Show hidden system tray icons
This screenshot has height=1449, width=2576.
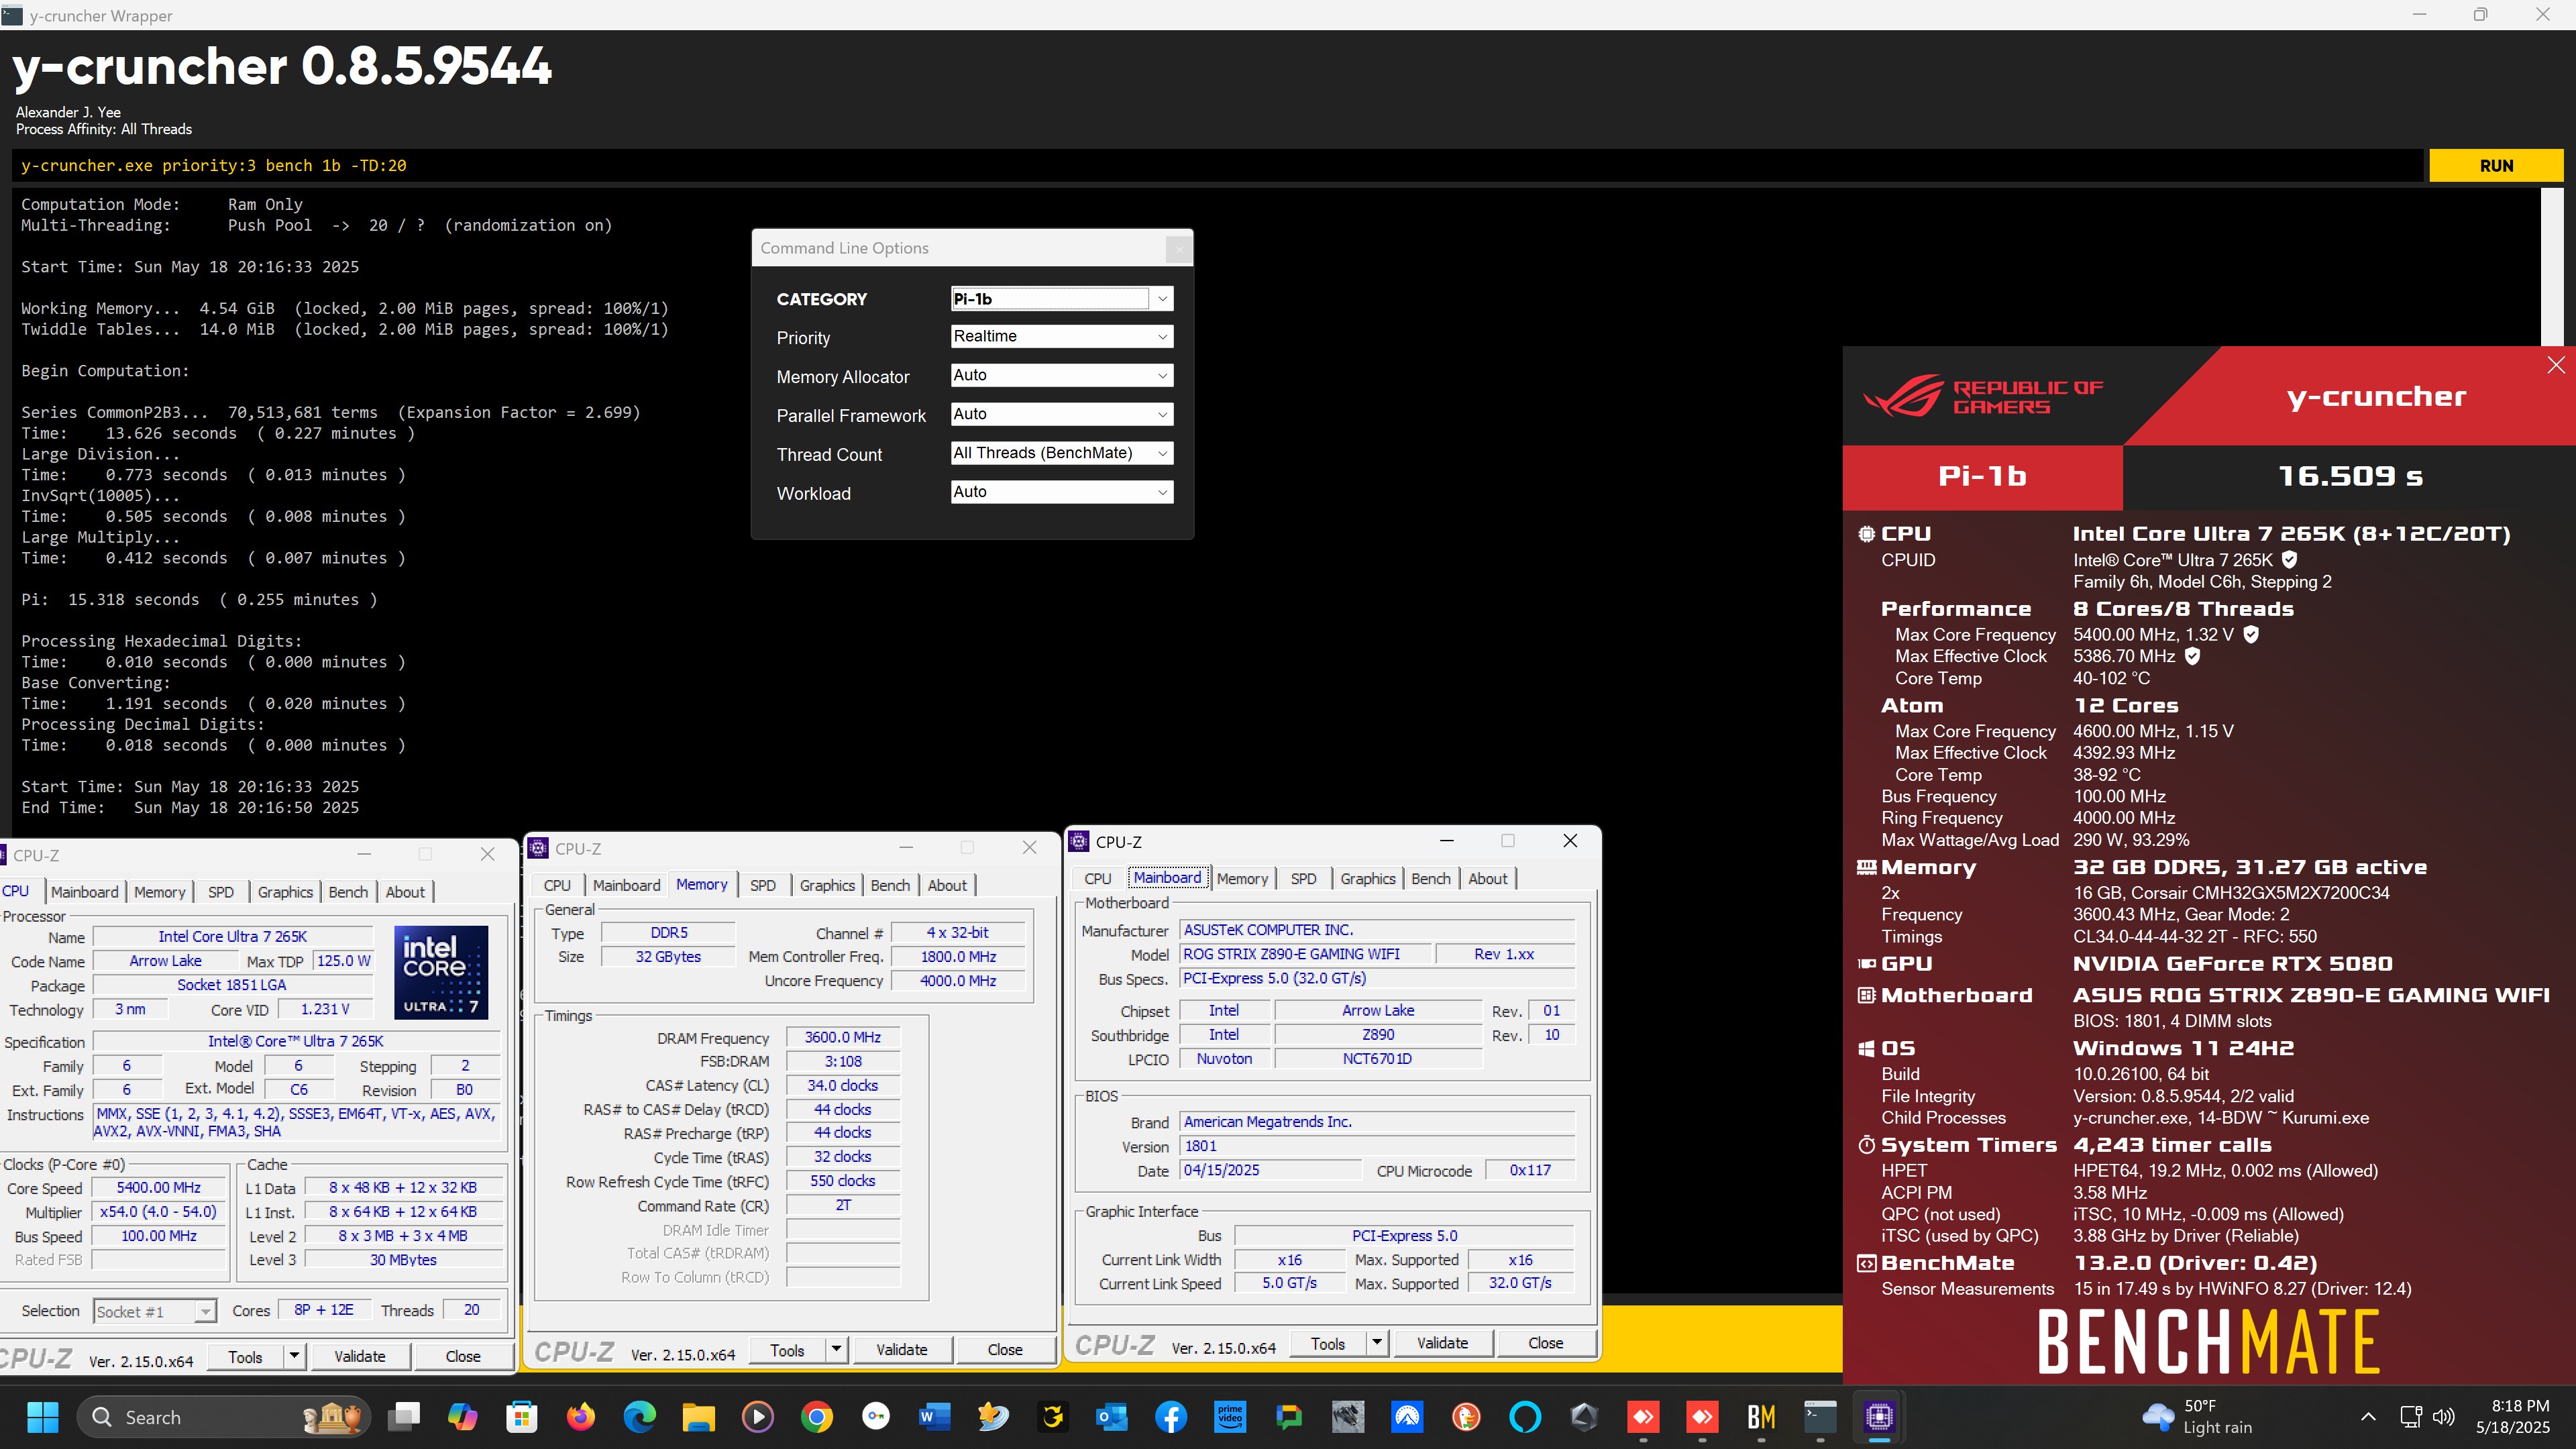click(2367, 1416)
